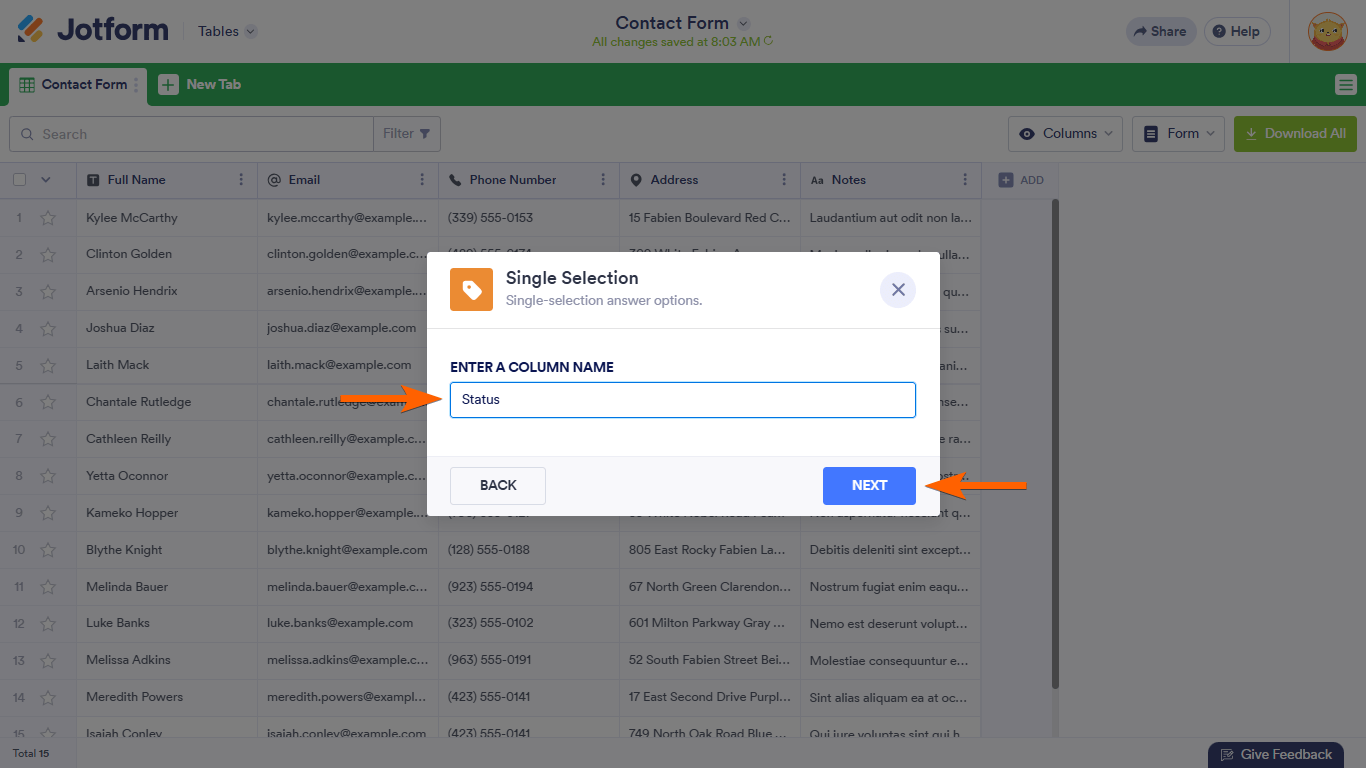The width and height of the screenshot is (1366, 768).
Task: Click into the Search field
Action: tap(191, 134)
